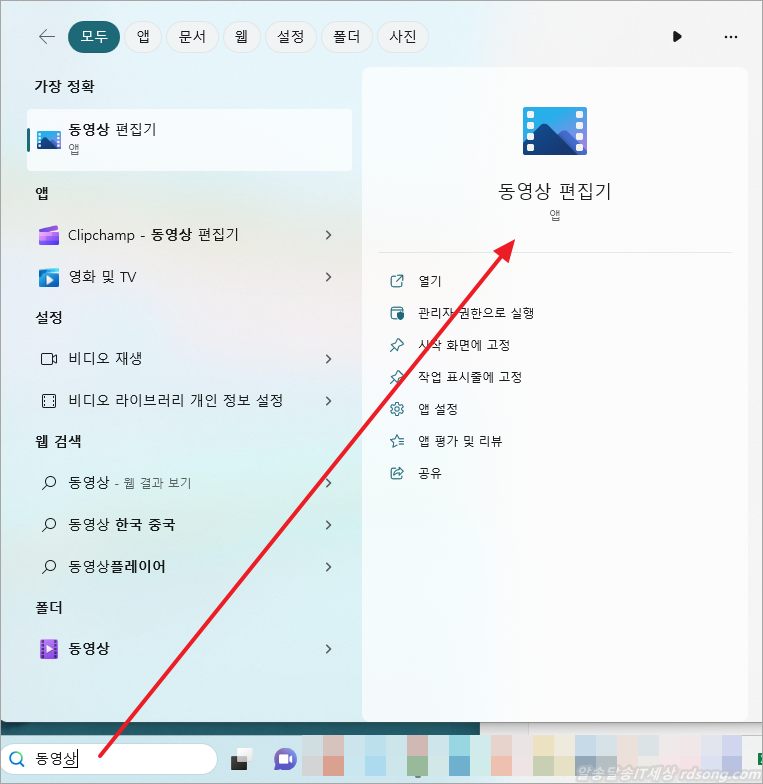This screenshot has height=784, width=763.
Task: Select the 사진 filter tab
Action: [x=403, y=37]
